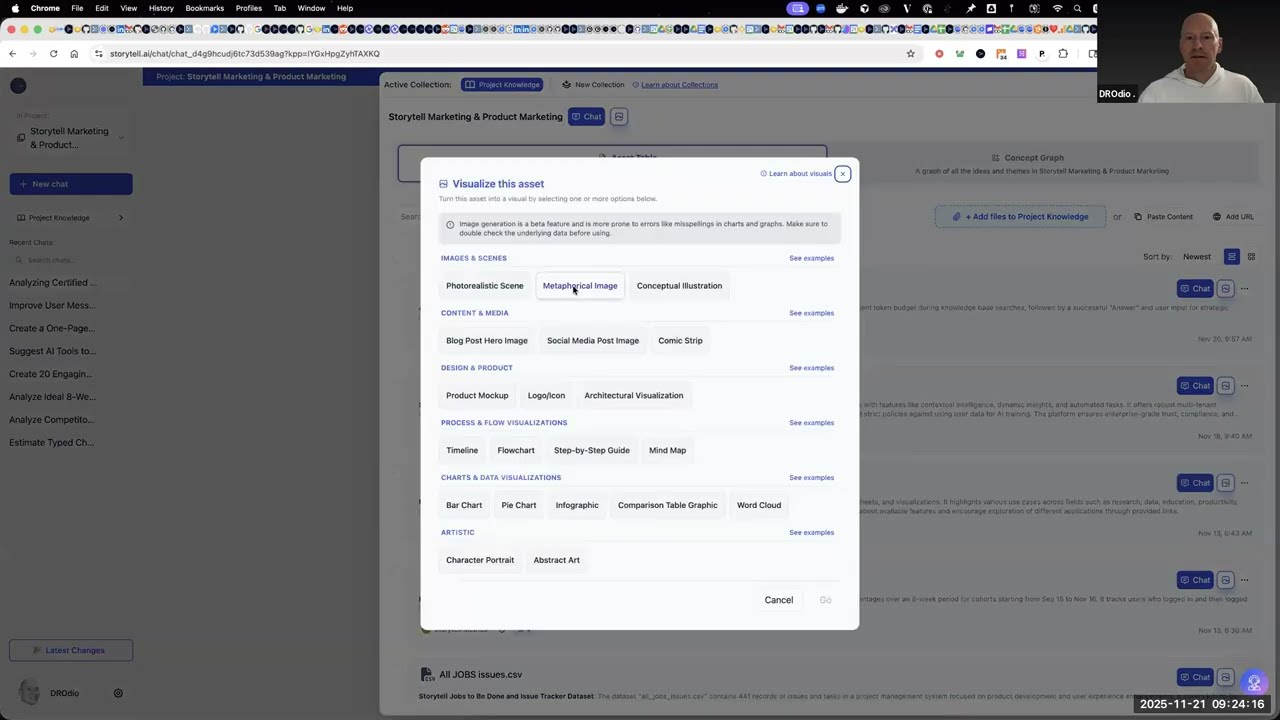Switch to grid view icon
Viewport: 1280px width, 720px height.
(x=1251, y=257)
